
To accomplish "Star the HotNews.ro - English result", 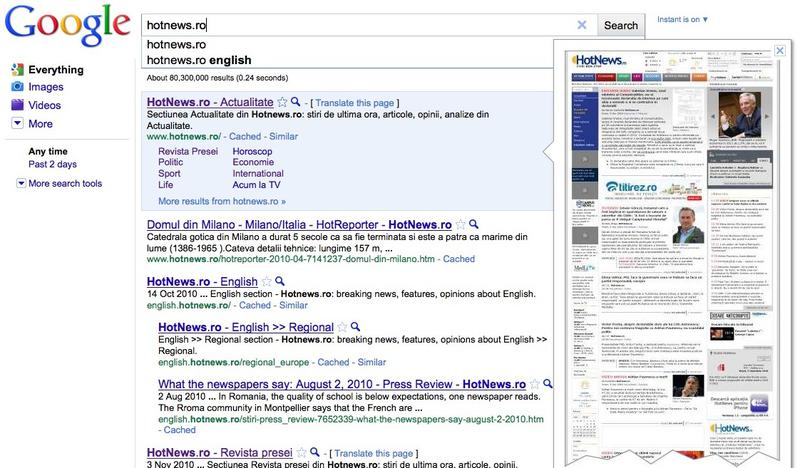I will tap(266, 281).
